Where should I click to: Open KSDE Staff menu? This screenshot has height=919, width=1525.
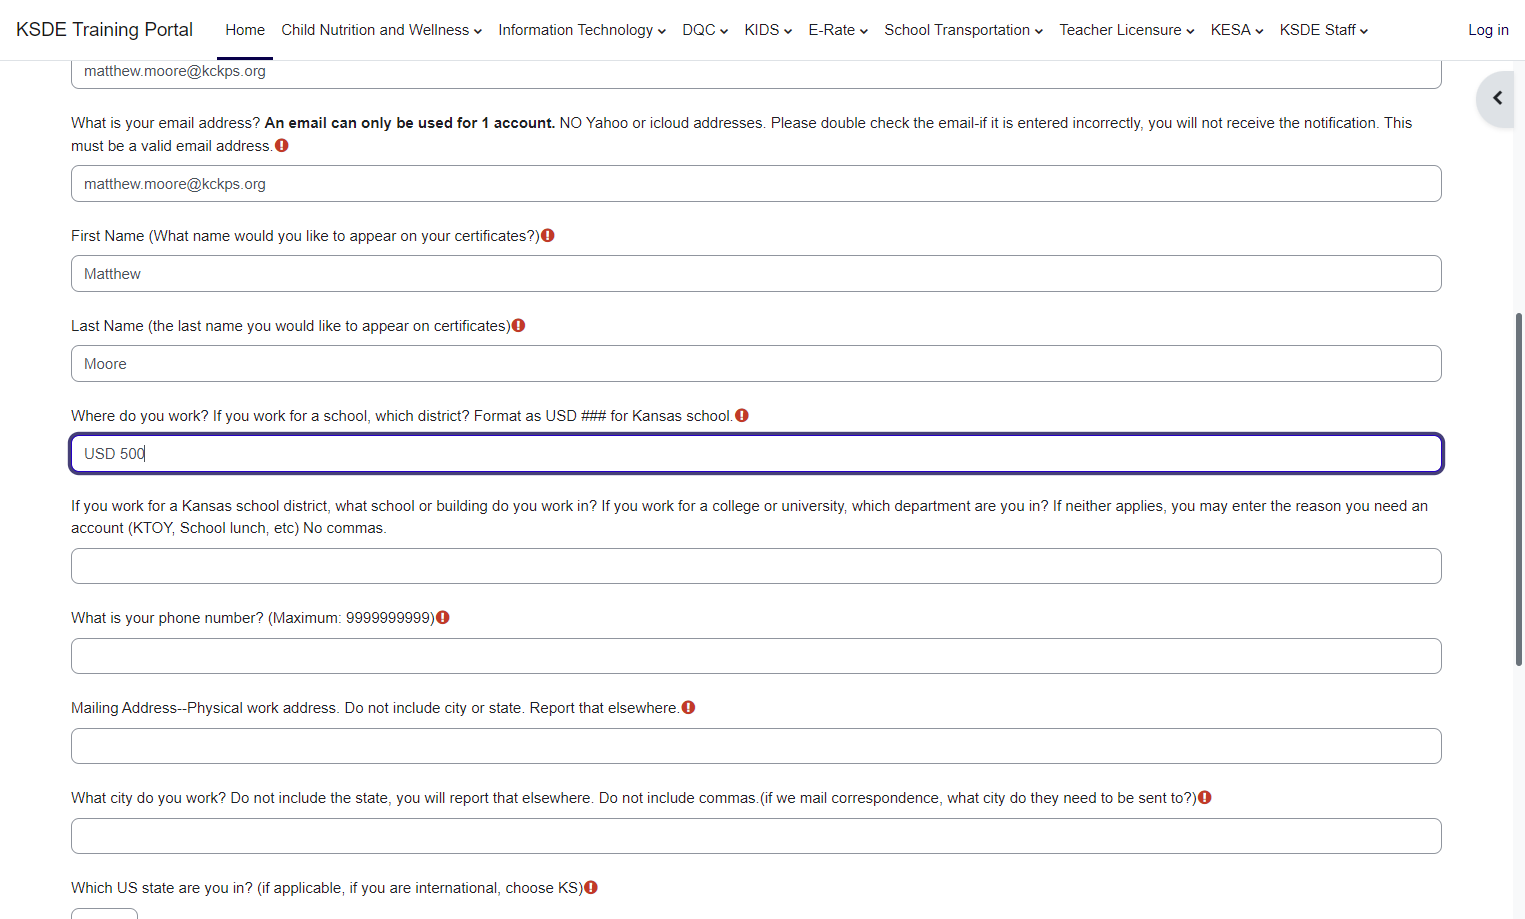[x=1324, y=30]
